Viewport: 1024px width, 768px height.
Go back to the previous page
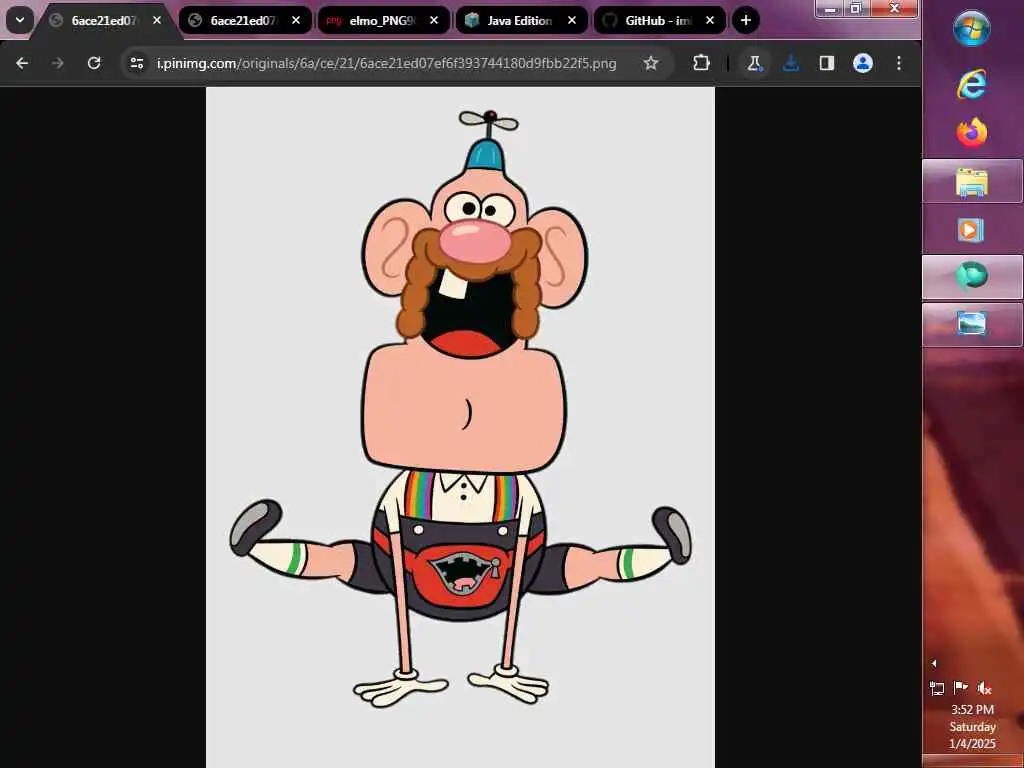click(x=22, y=63)
